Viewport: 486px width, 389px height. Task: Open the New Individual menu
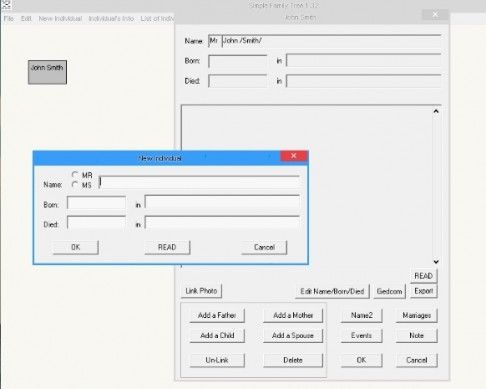point(60,18)
